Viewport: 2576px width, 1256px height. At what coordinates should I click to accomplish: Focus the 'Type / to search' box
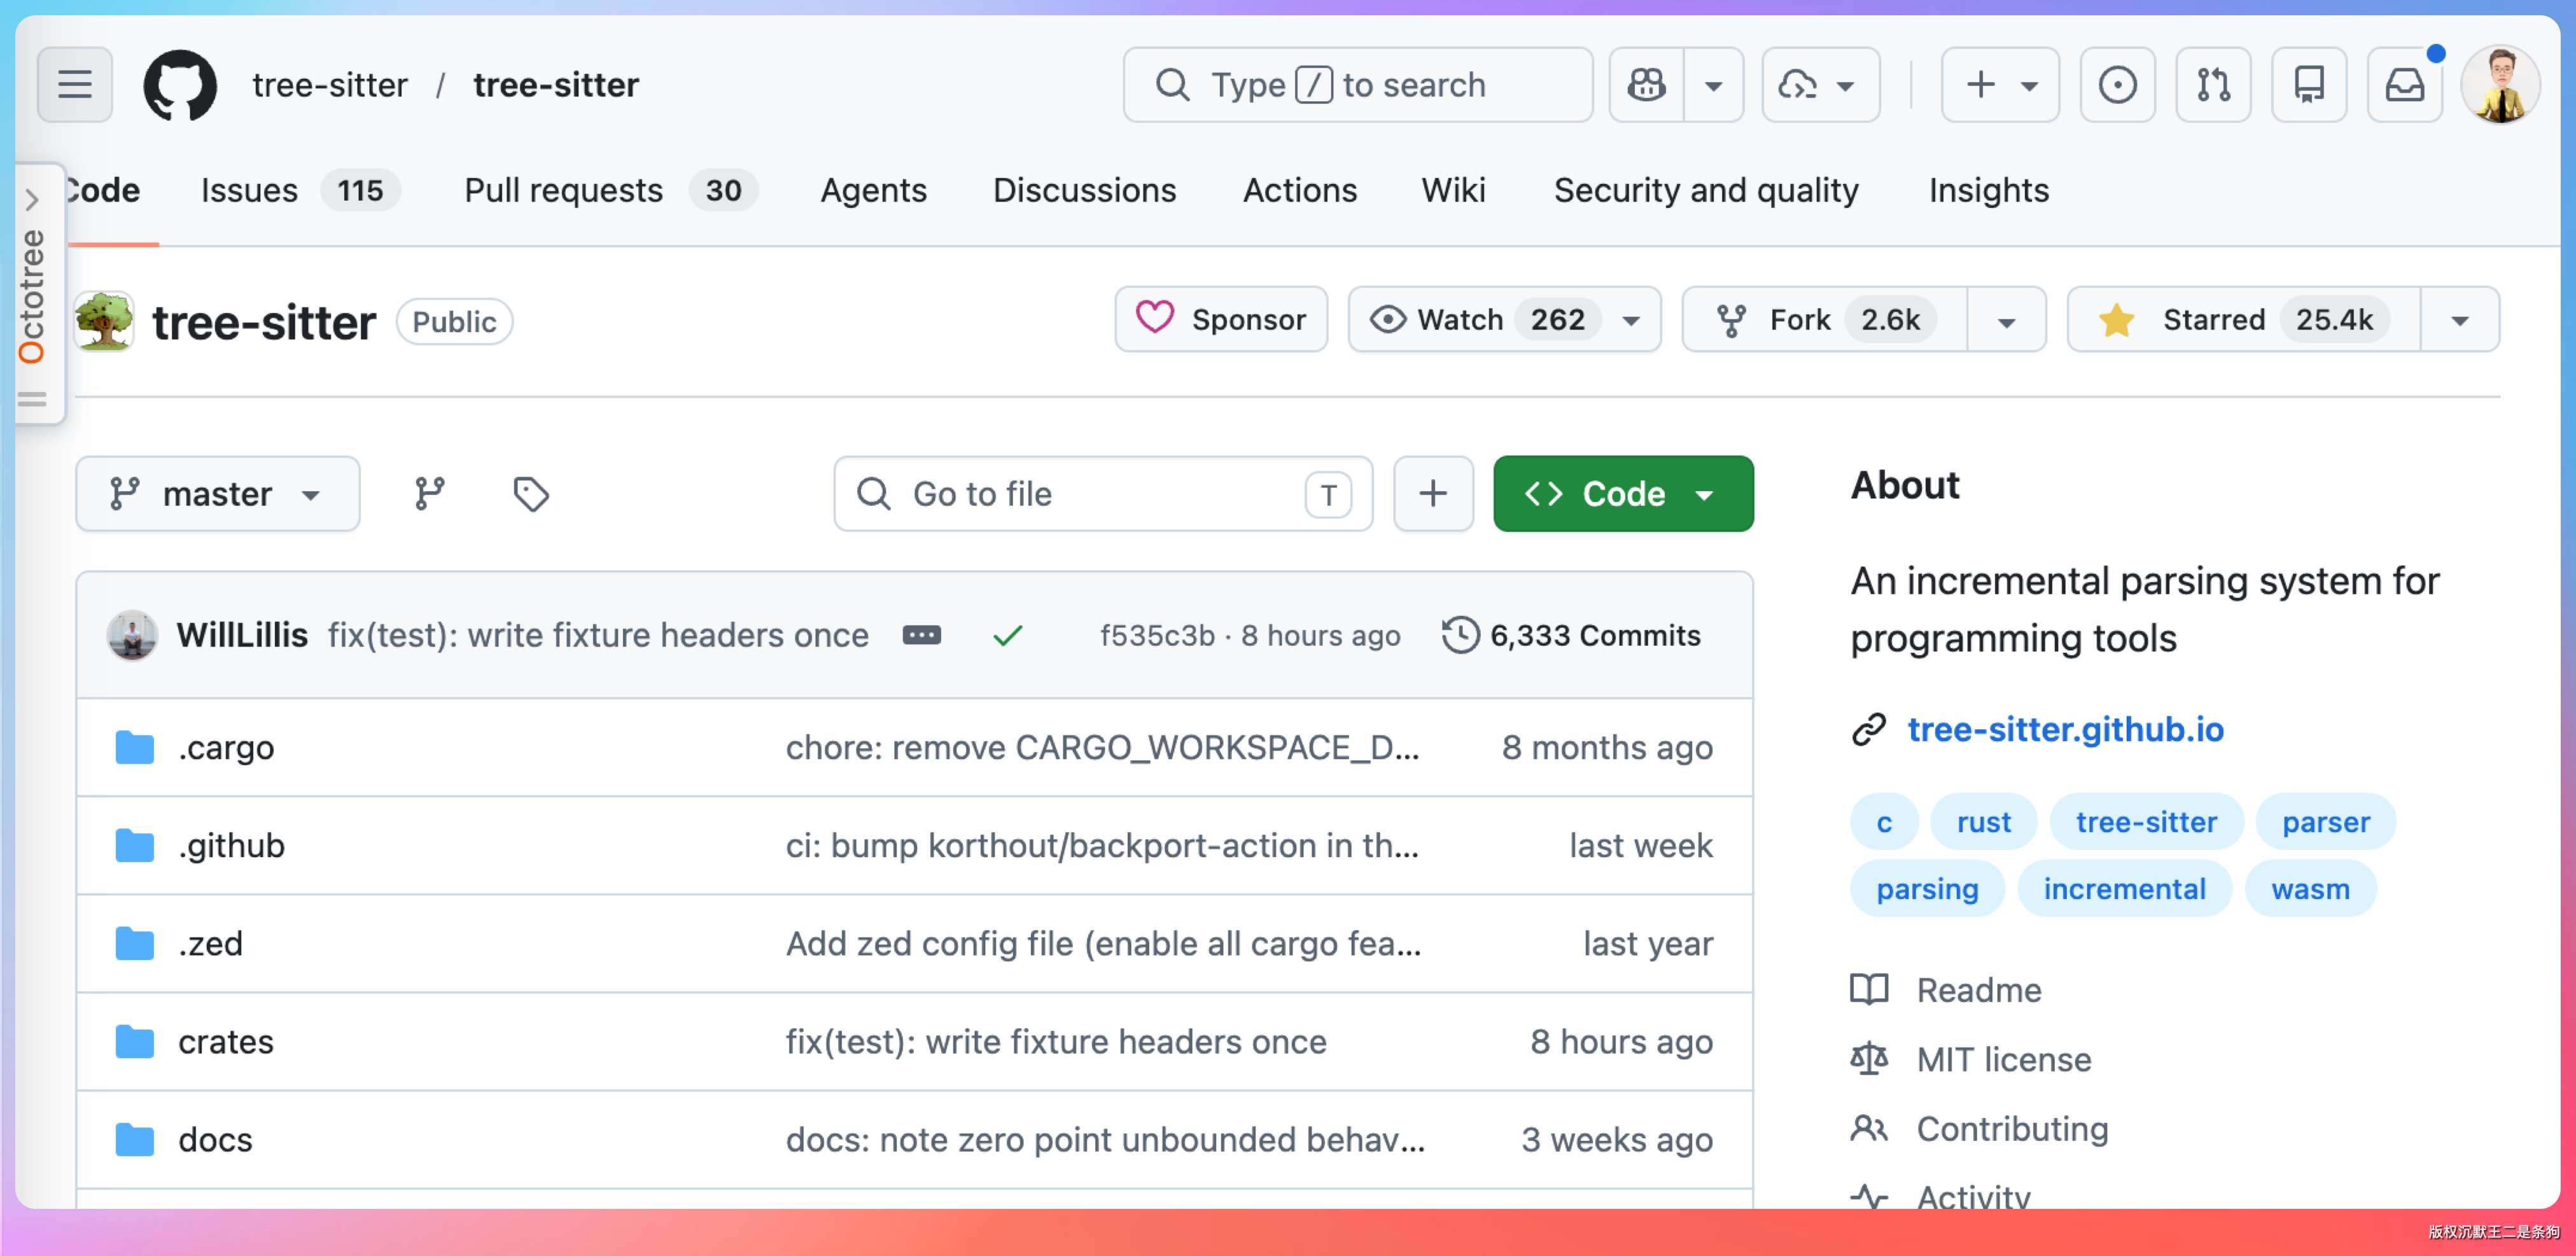pos(1357,85)
